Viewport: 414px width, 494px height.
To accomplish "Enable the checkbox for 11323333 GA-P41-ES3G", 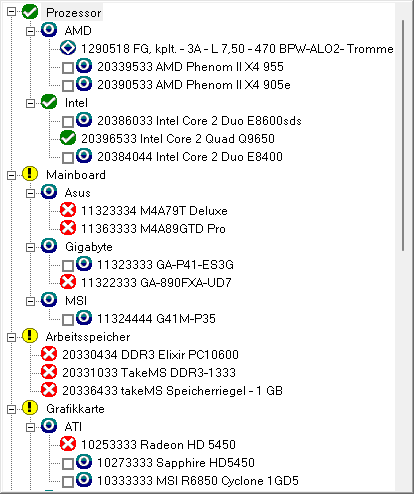I will pos(68,266).
